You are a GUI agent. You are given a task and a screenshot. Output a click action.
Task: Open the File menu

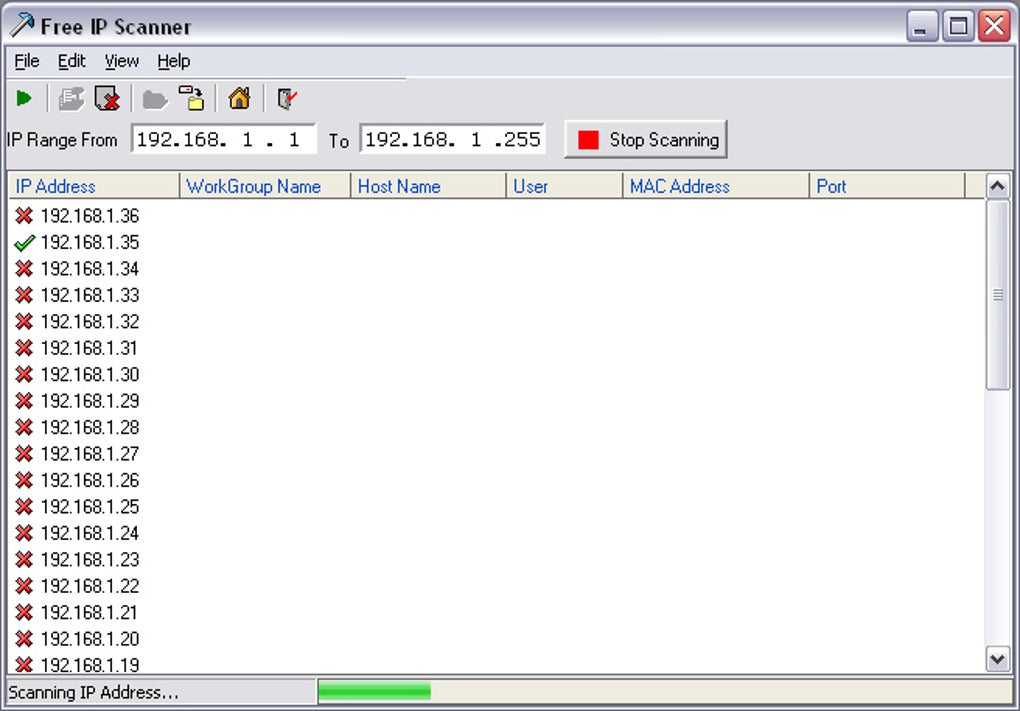click(x=27, y=61)
